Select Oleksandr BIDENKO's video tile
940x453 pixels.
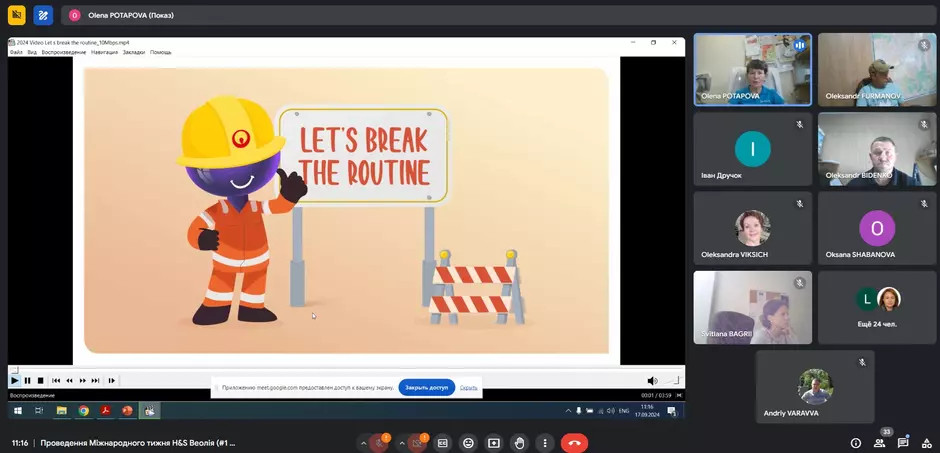(877, 149)
